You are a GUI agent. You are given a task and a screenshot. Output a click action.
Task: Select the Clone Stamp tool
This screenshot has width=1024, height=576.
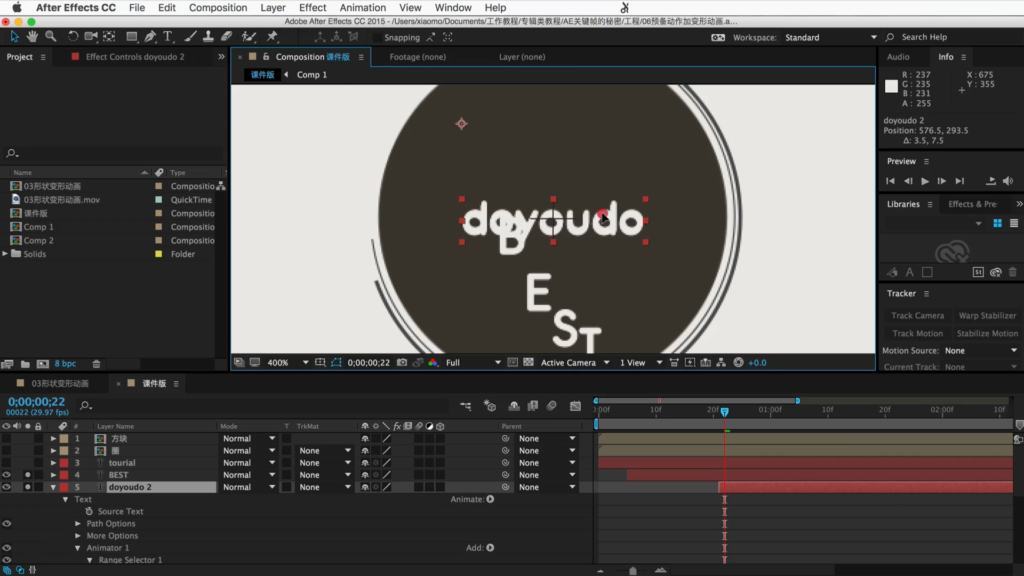pyautogui.click(x=207, y=37)
